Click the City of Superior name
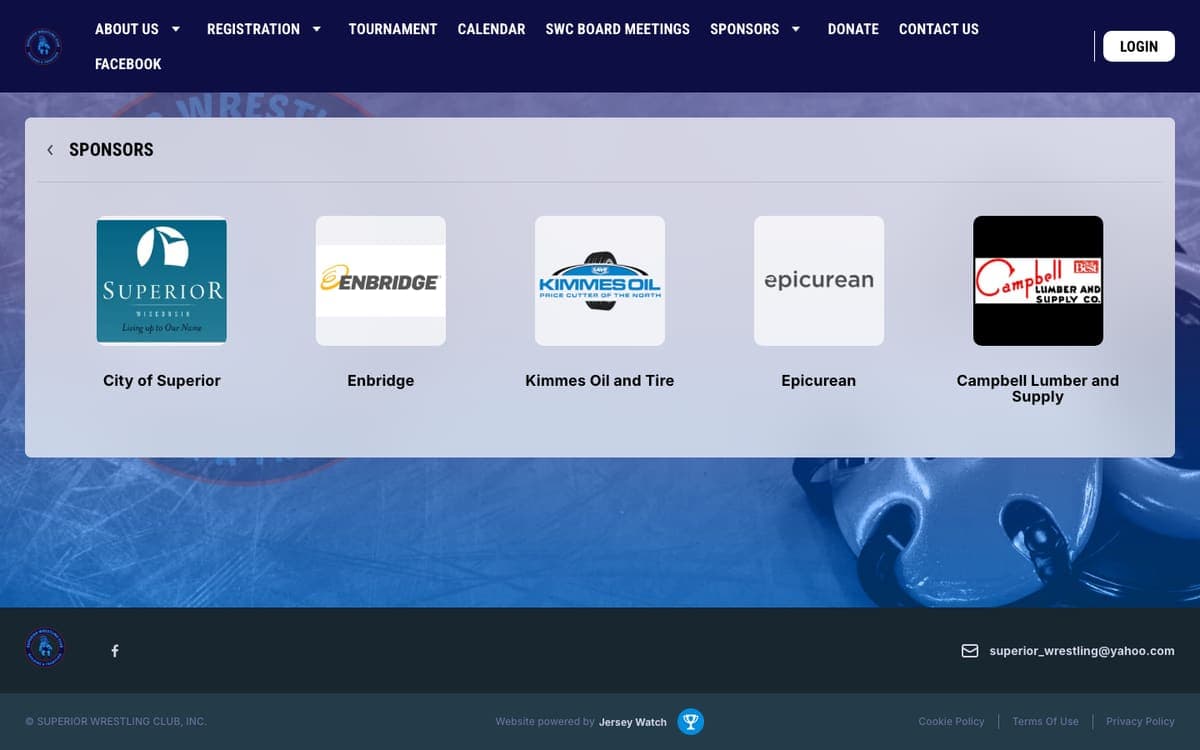The width and height of the screenshot is (1200, 750). 162,381
